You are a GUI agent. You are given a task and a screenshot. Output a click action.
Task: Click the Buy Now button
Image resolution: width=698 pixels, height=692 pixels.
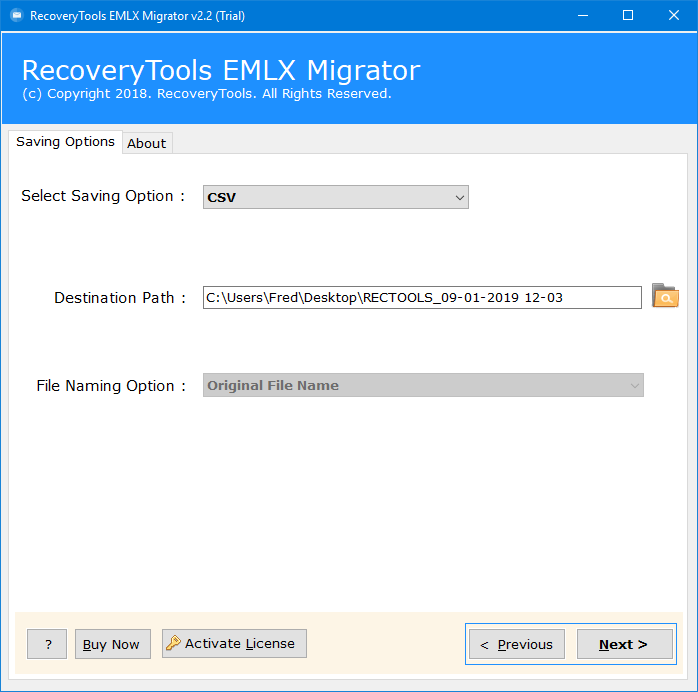(x=113, y=644)
